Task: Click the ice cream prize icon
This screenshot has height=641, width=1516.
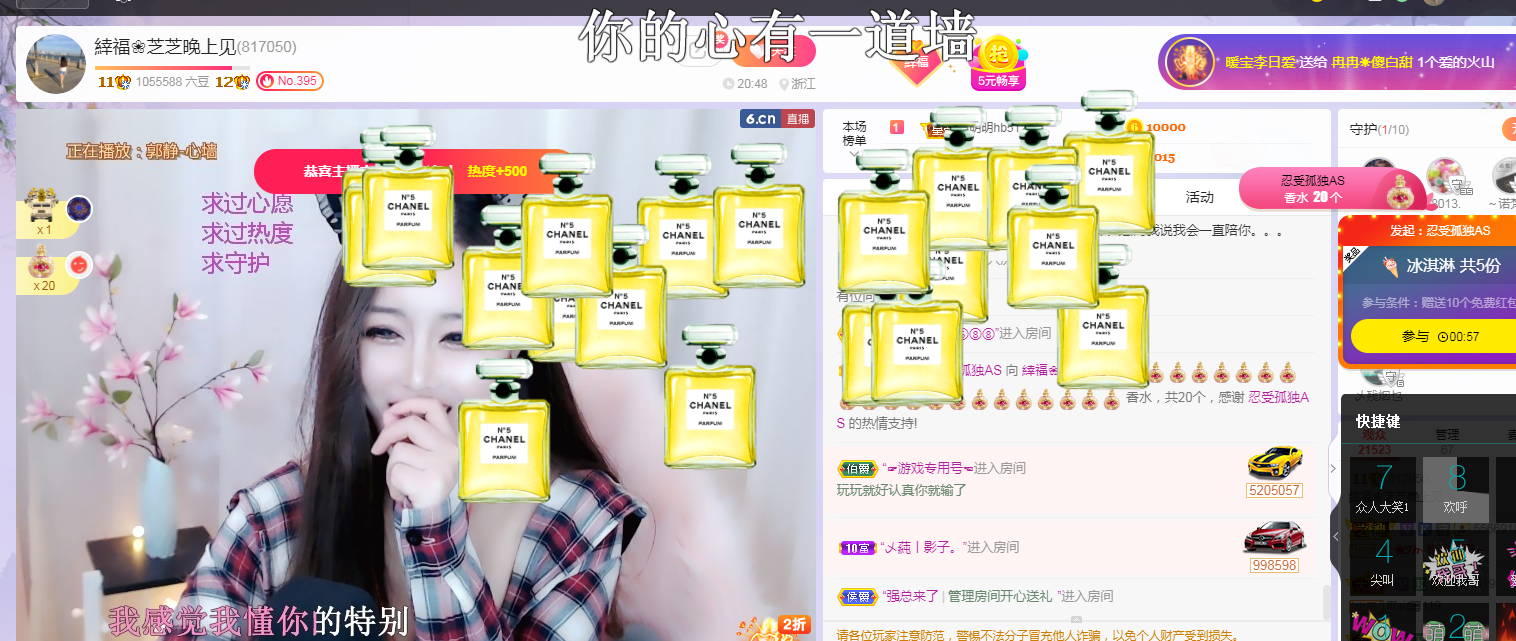Action: [1390, 266]
